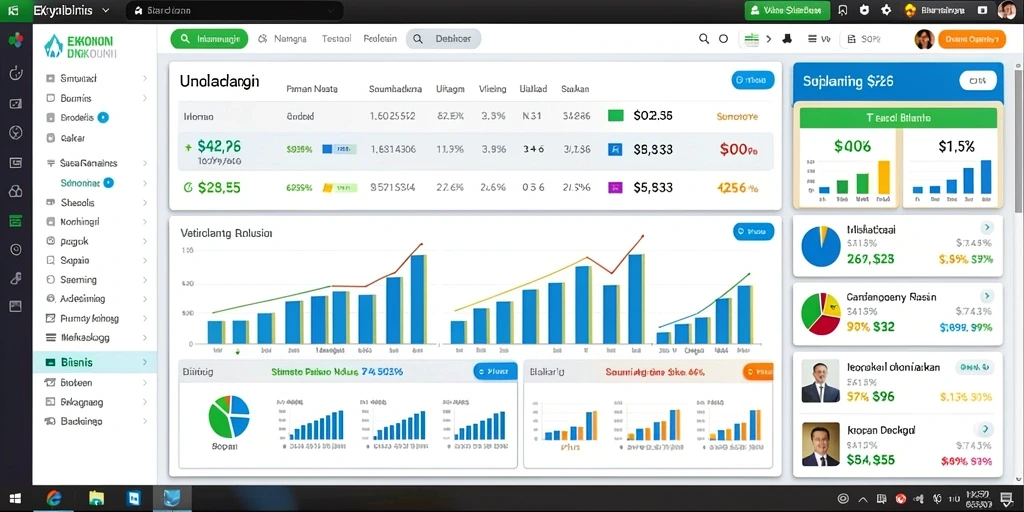Open the key icon in dark sidebar
This screenshot has width=1024, height=512.
(16, 278)
